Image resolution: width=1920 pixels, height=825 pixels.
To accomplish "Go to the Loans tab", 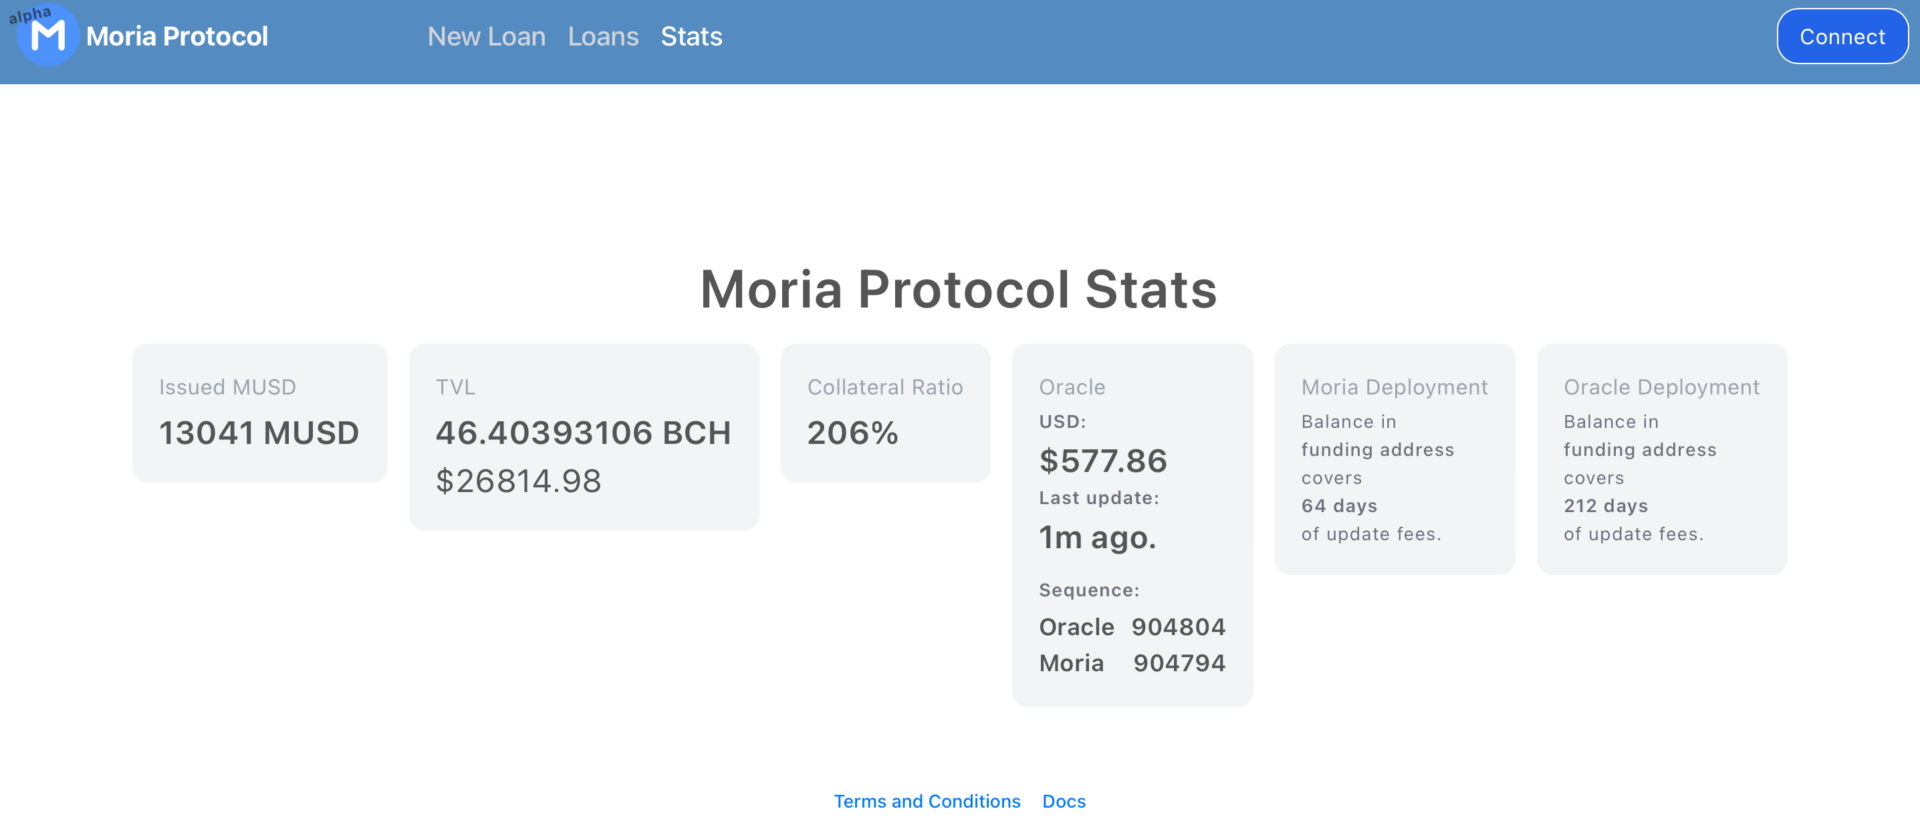I will [x=603, y=37].
